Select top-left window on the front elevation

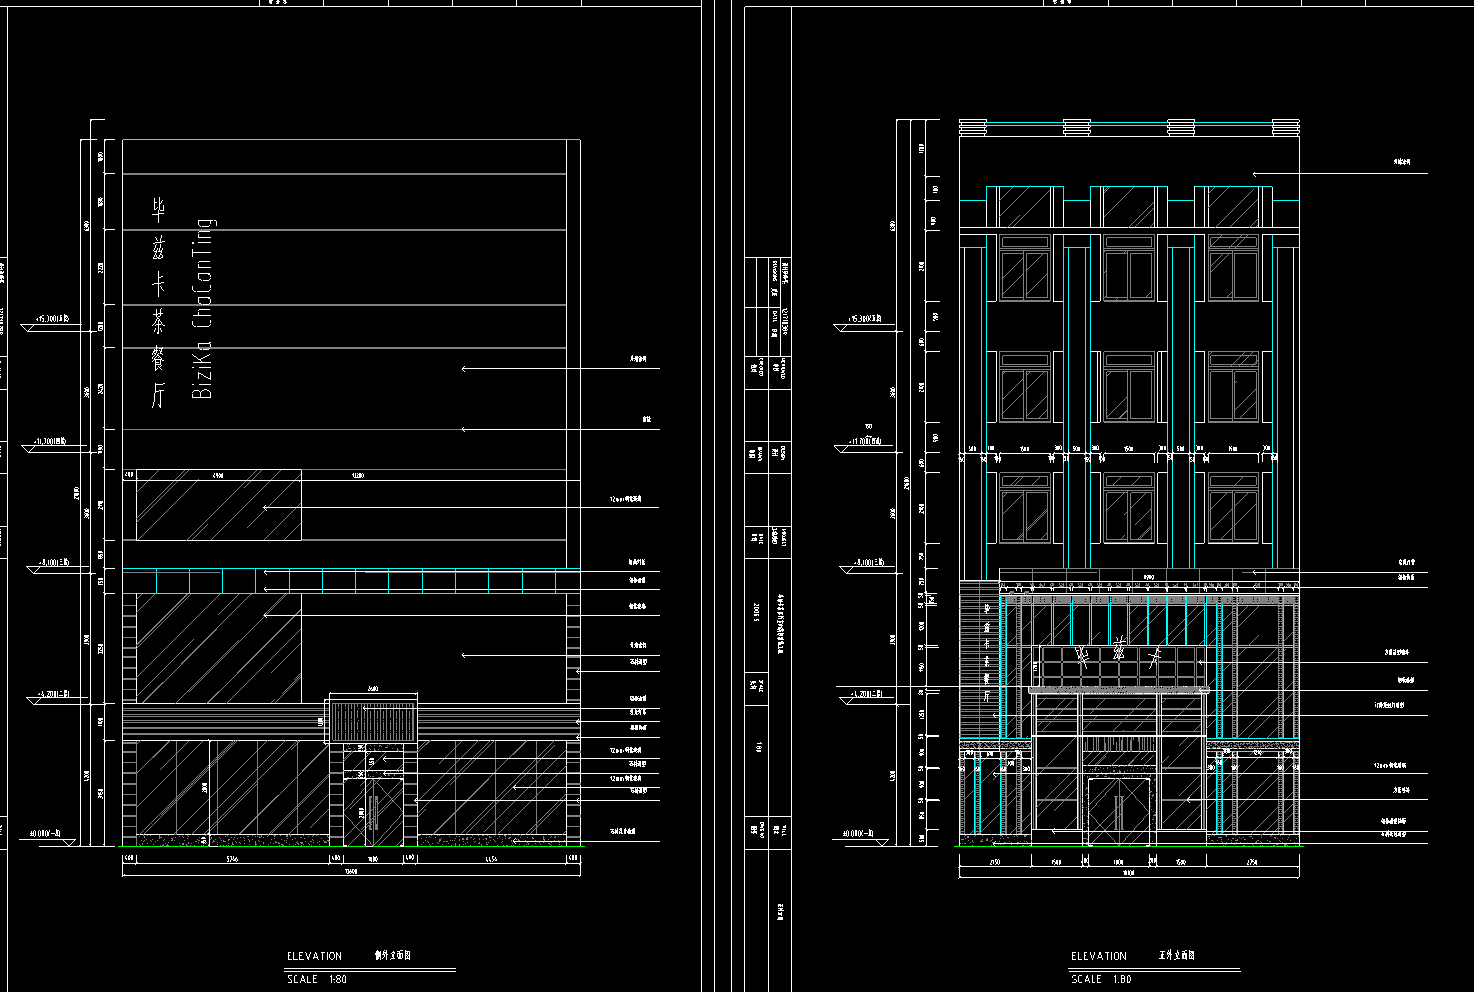[1024, 275]
